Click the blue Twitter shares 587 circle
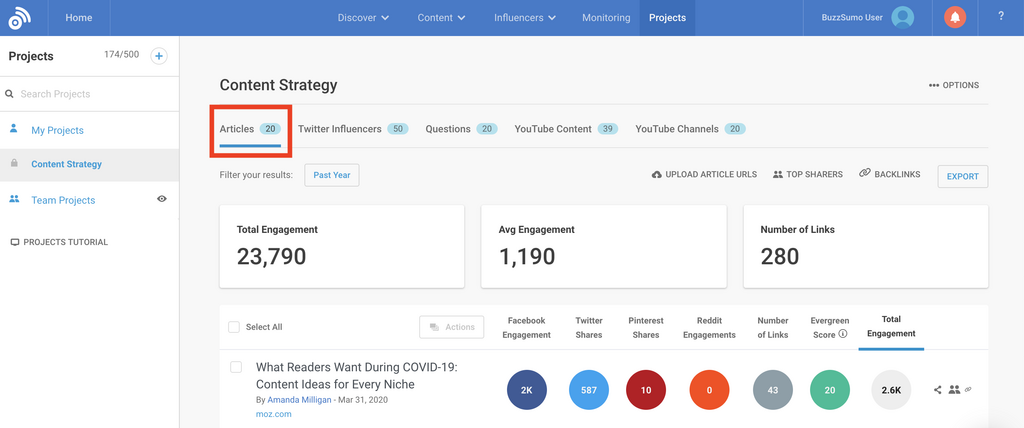 click(589, 390)
